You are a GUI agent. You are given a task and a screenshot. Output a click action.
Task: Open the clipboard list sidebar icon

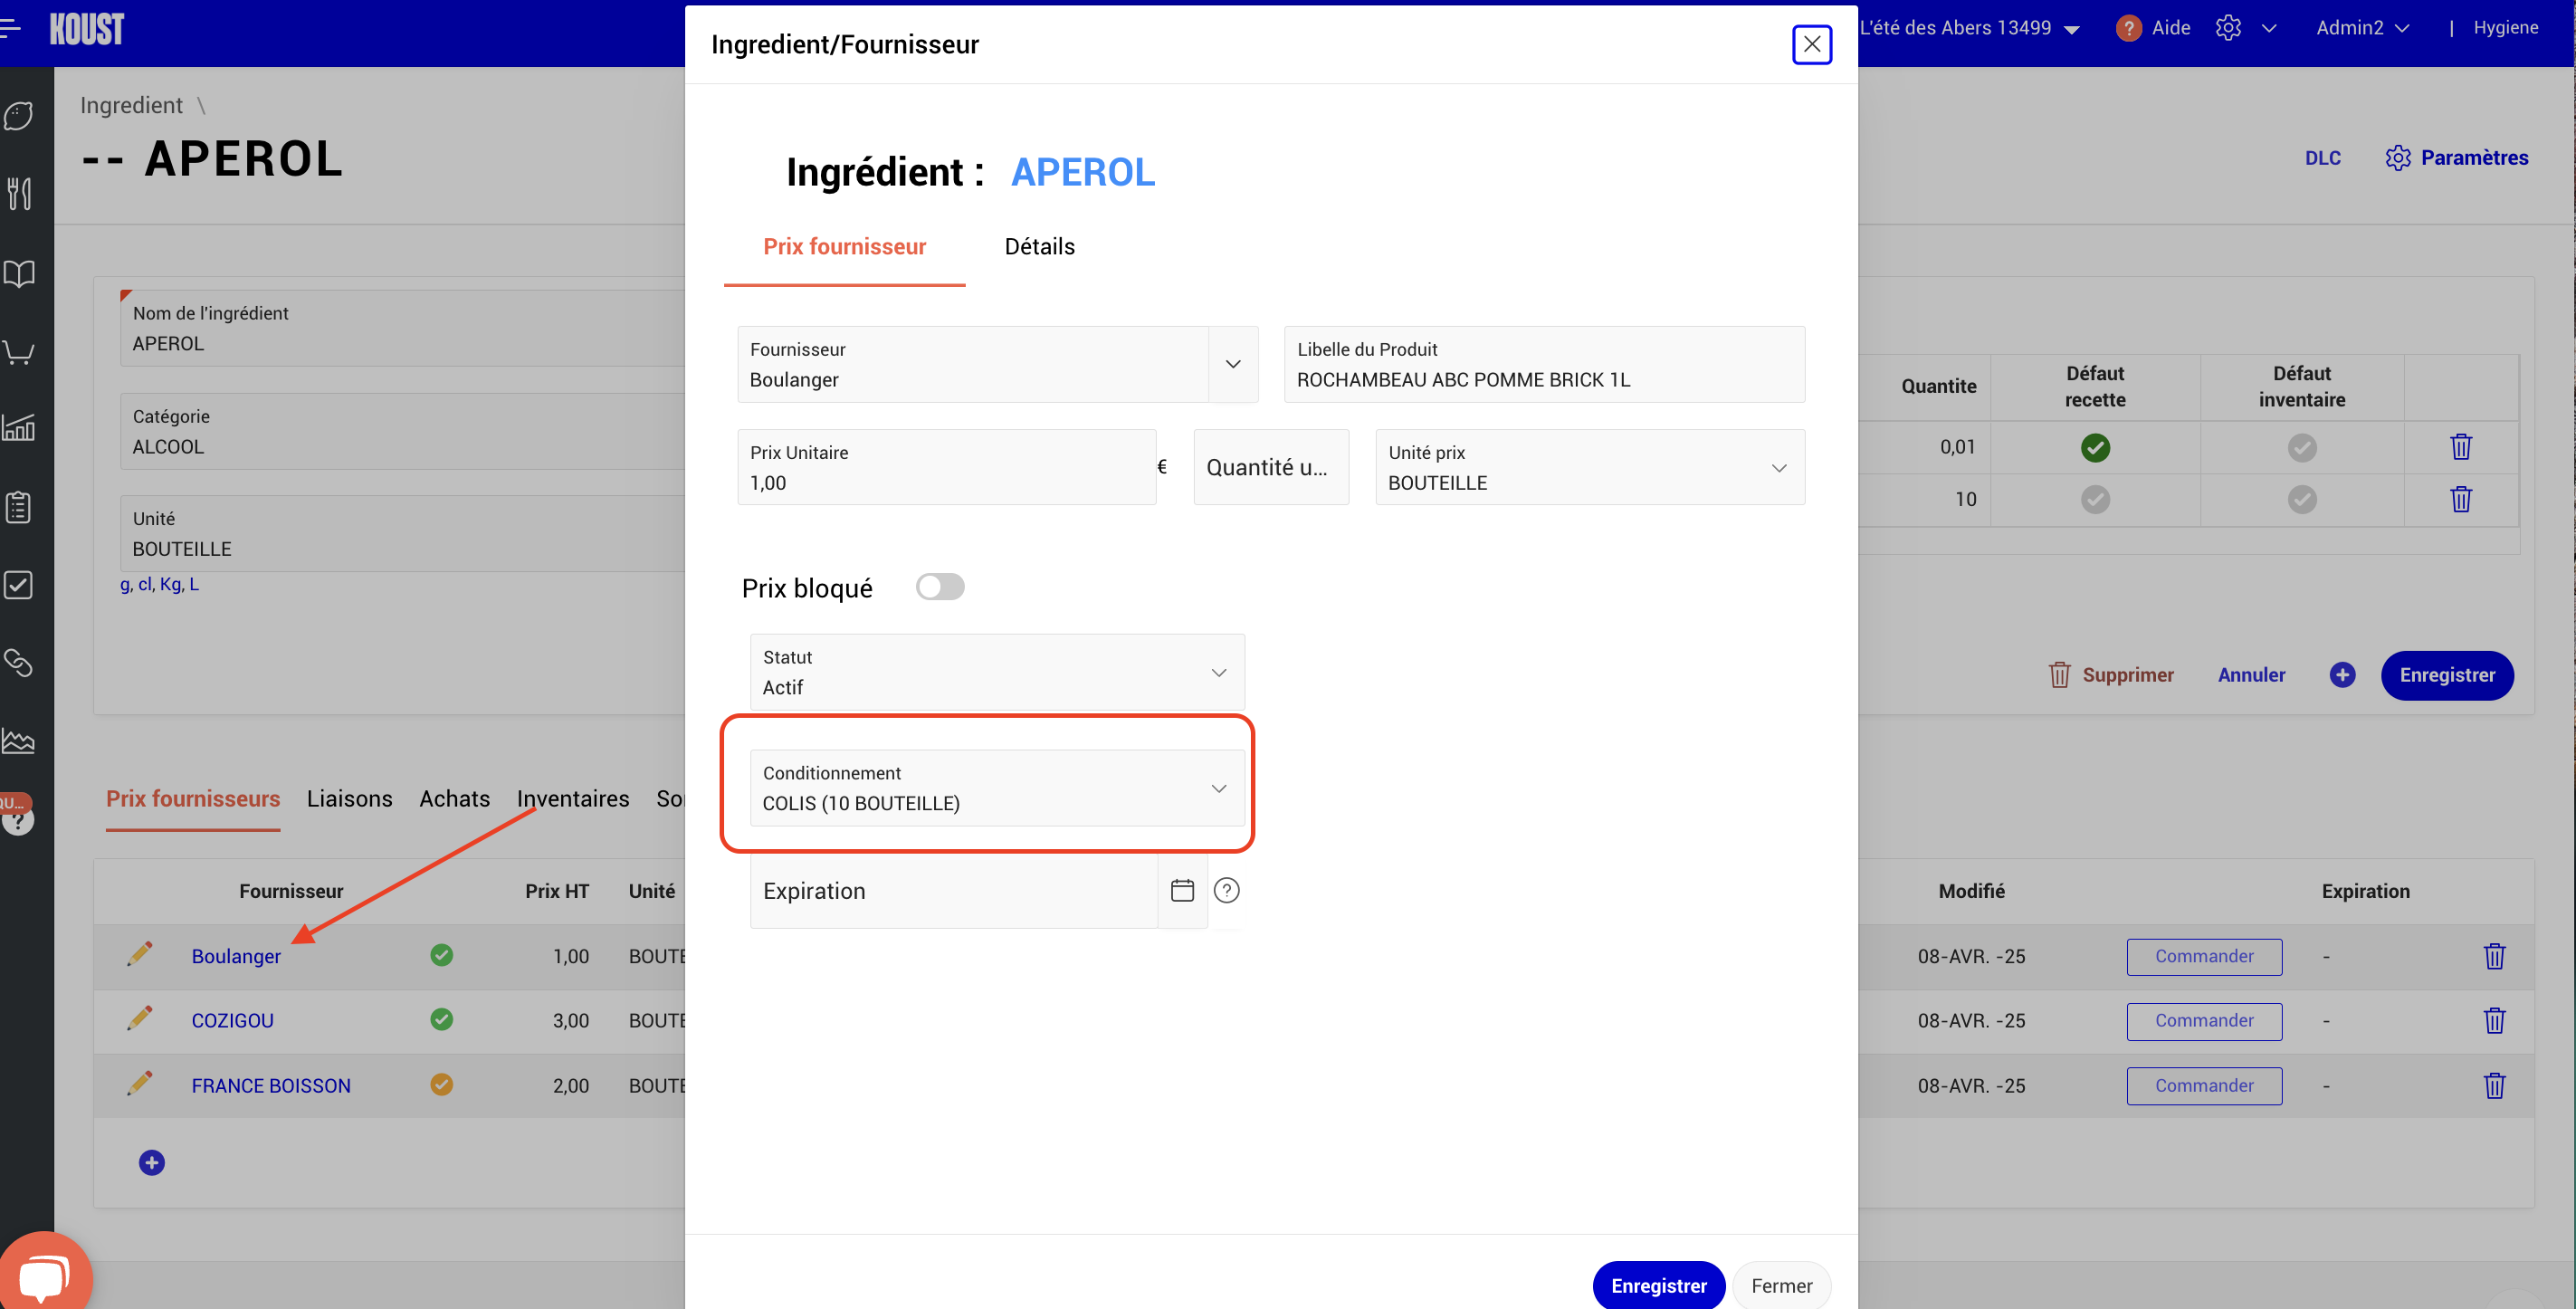click(x=18, y=507)
